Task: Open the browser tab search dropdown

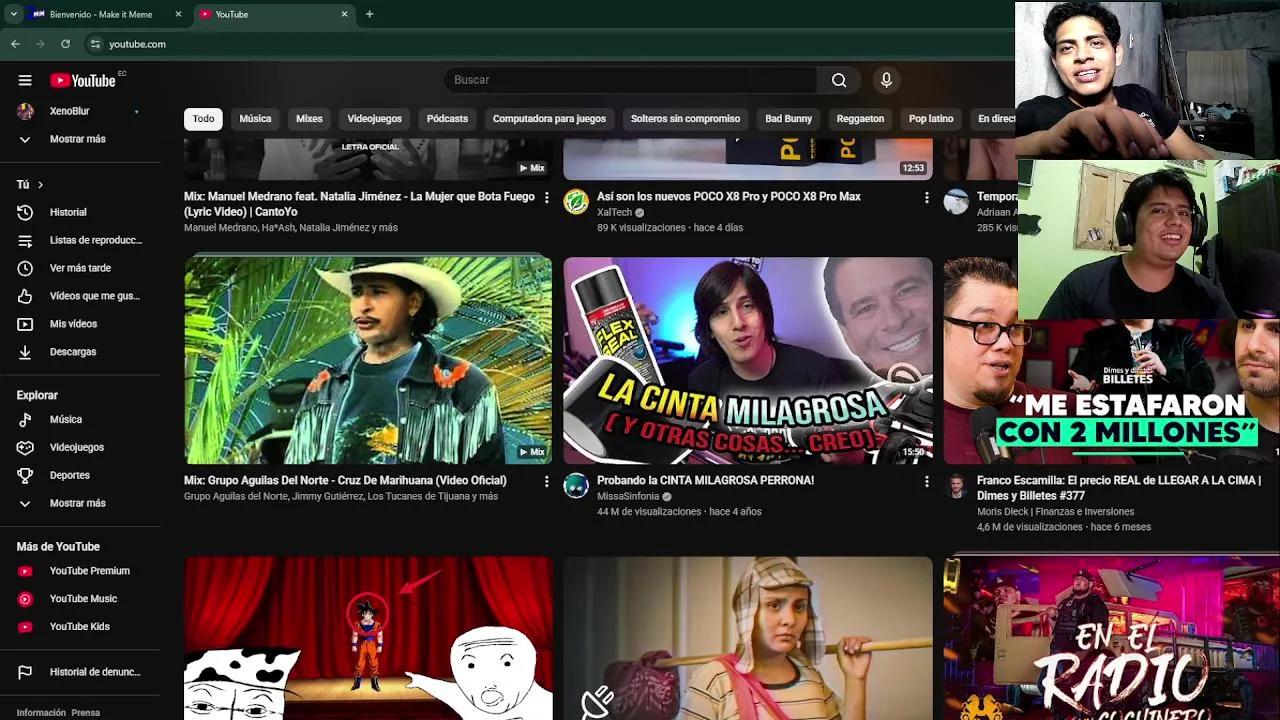Action: coord(13,14)
